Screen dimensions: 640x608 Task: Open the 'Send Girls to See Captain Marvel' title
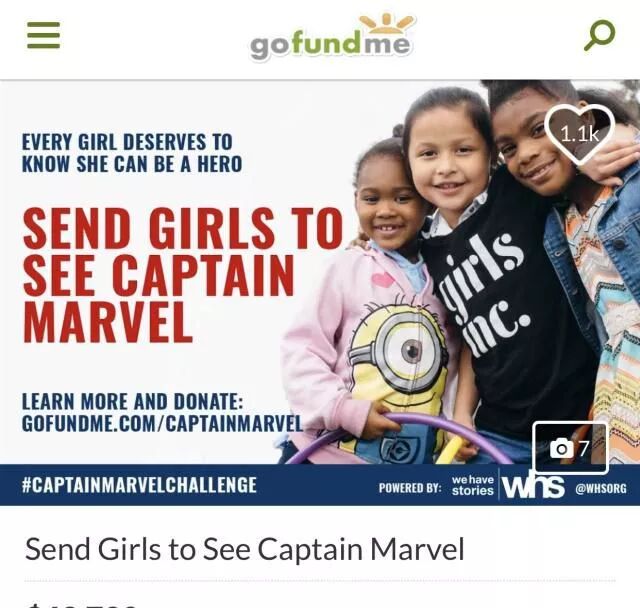[x=244, y=549]
